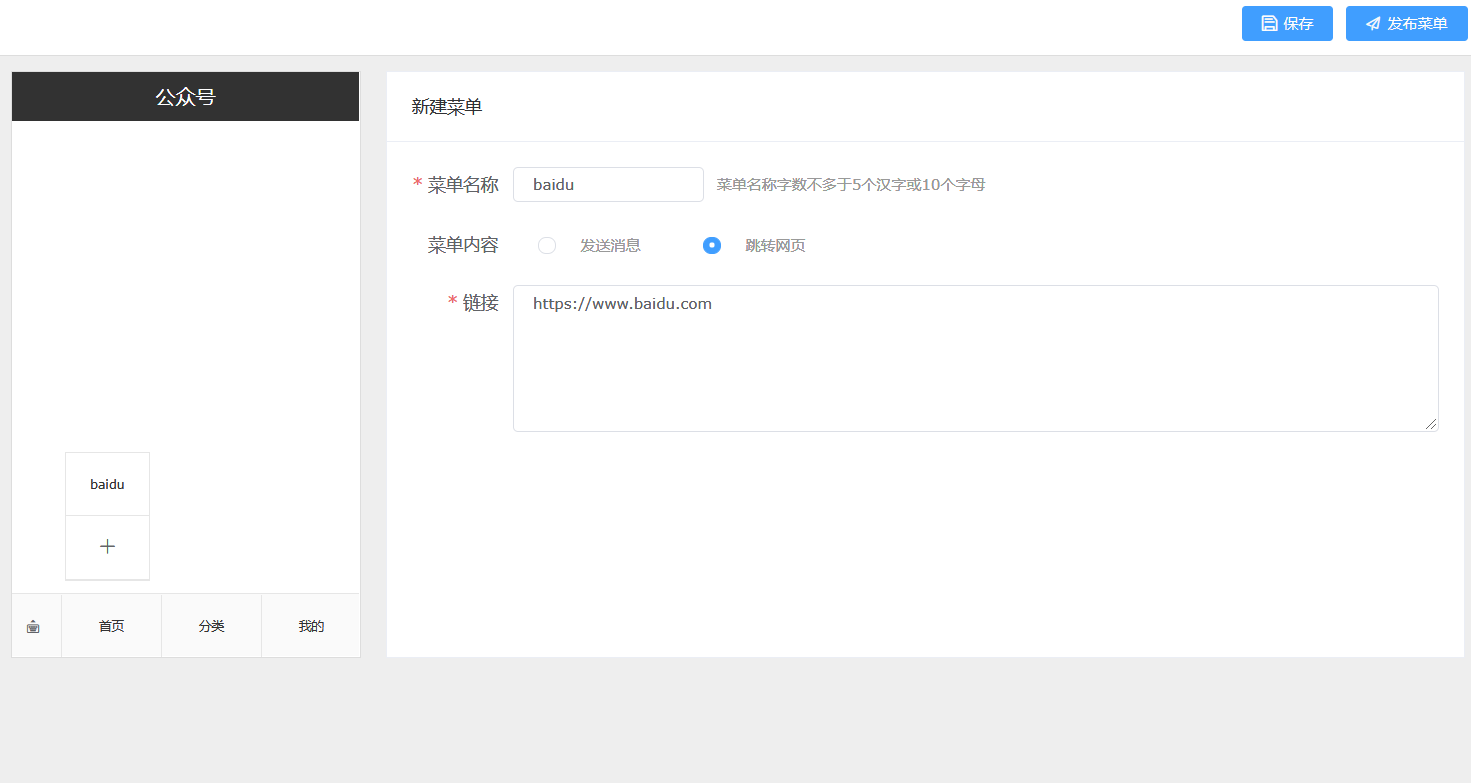Open the 首页 menu in preview
The width and height of the screenshot is (1471, 783).
[111, 626]
